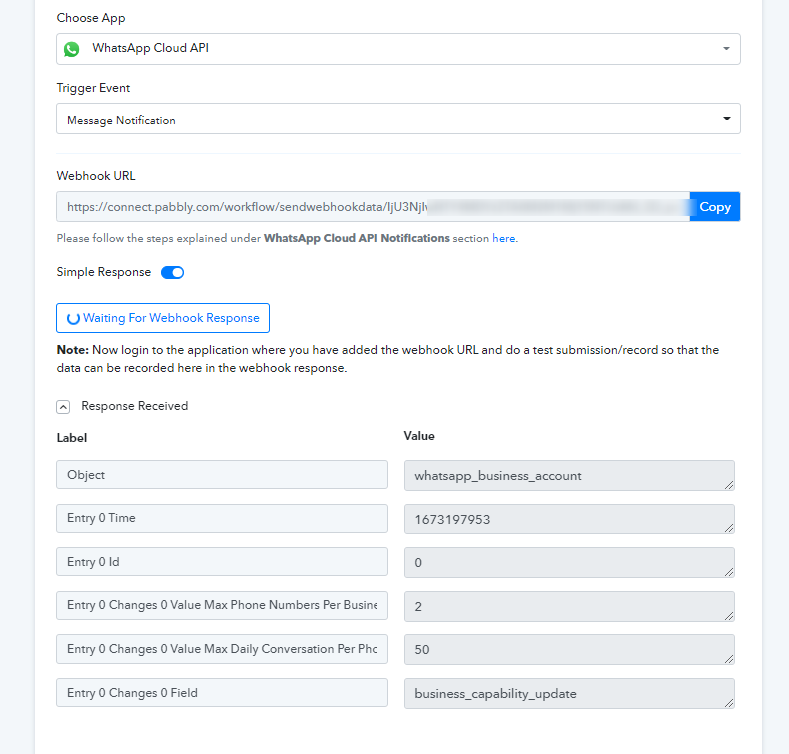This screenshot has height=754, width=789.
Task: Click the spinner icon in the Waiting button
Action: [73, 319]
